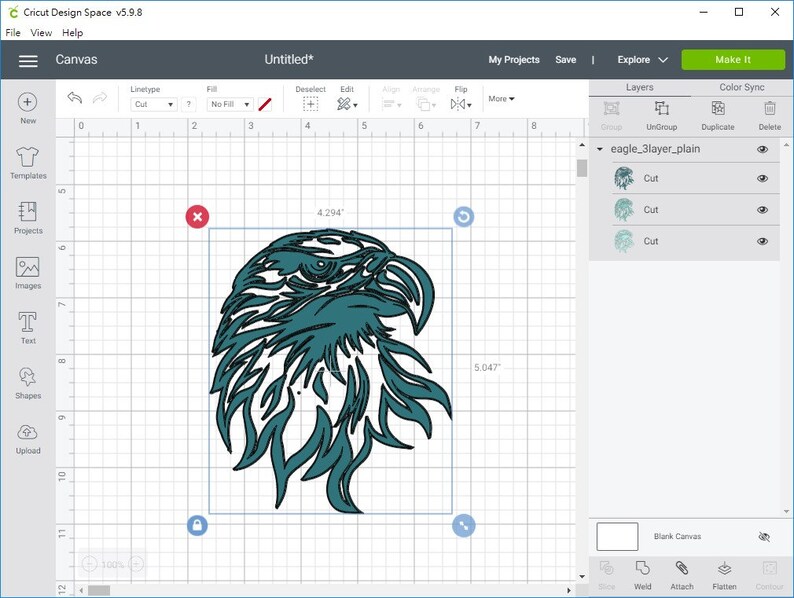The width and height of the screenshot is (794, 598).
Task: Start a New project
Action: tap(28, 108)
